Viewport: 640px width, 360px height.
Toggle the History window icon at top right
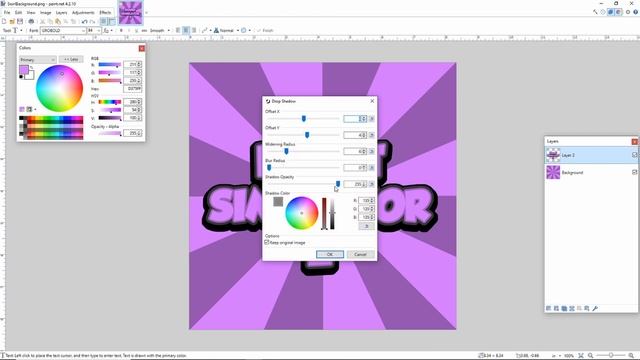(603, 12)
